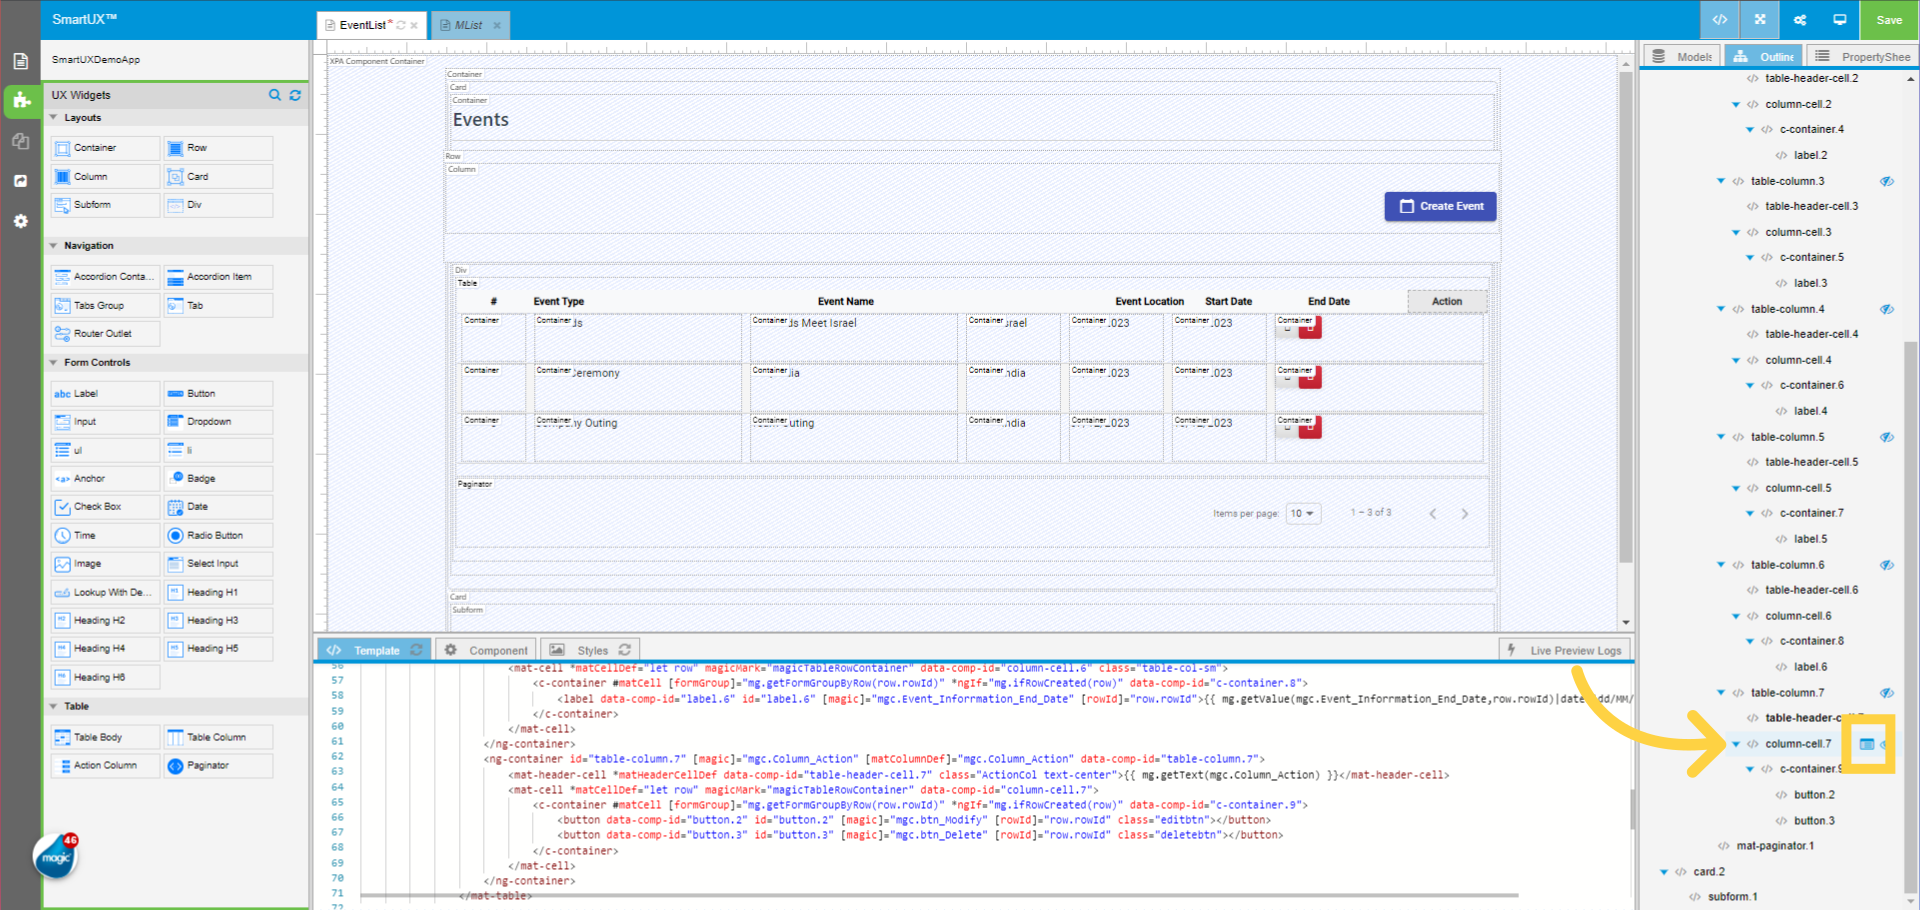Open device preview via the monitor icon
The image size is (1920, 910).
pyautogui.click(x=1839, y=19)
